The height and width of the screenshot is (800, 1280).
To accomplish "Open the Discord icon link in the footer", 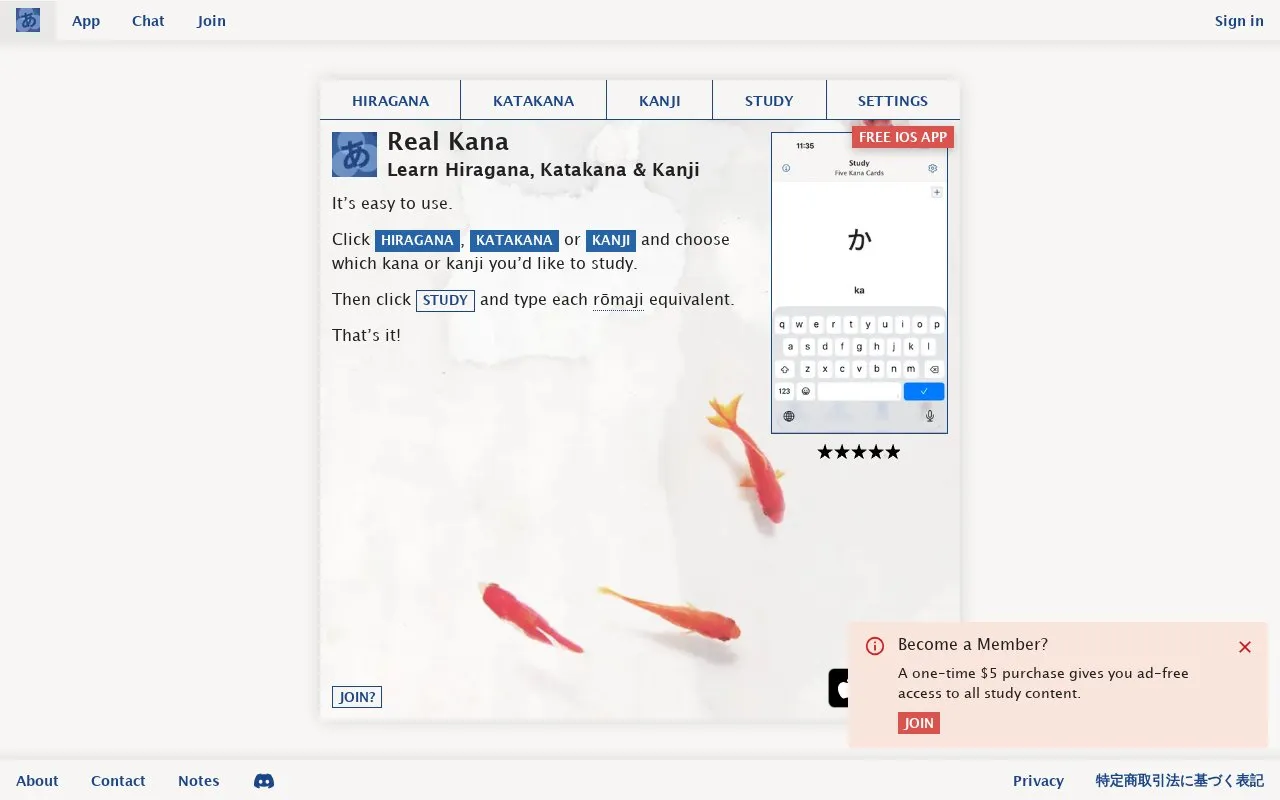I will pos(264,781).
